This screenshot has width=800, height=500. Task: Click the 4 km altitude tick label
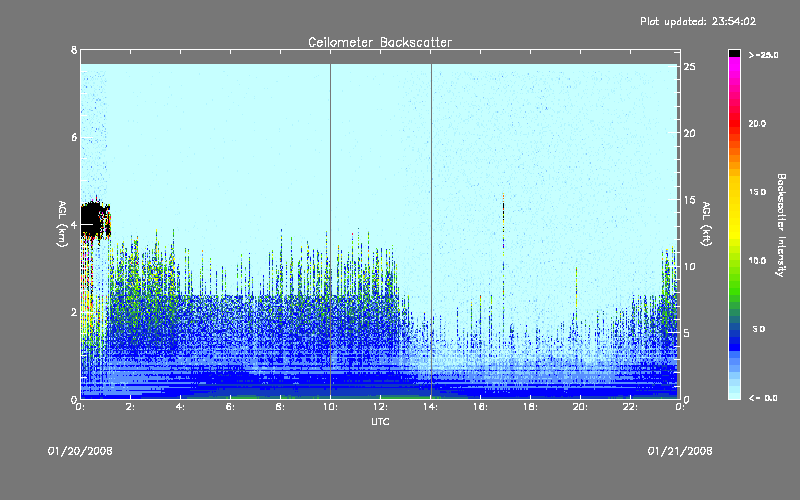click(x=74, y=224)
